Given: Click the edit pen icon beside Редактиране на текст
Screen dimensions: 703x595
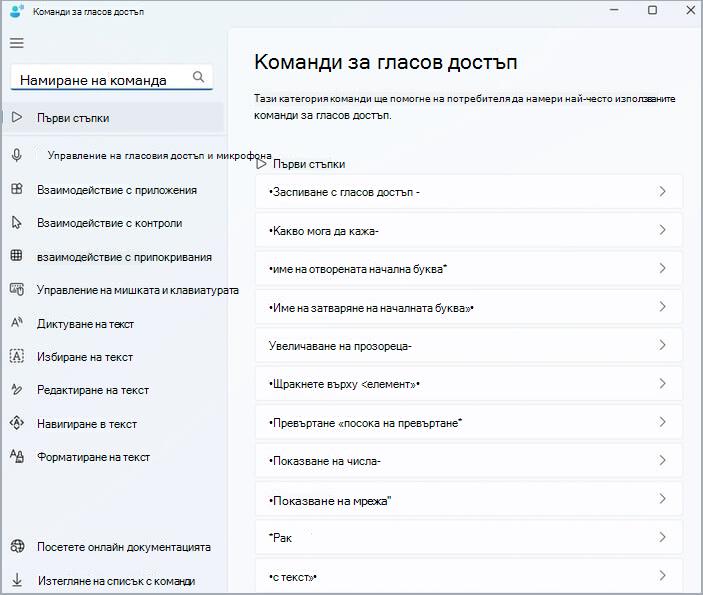Looking at the screenshot, I should pyautogui.click(x=17, y=389).
